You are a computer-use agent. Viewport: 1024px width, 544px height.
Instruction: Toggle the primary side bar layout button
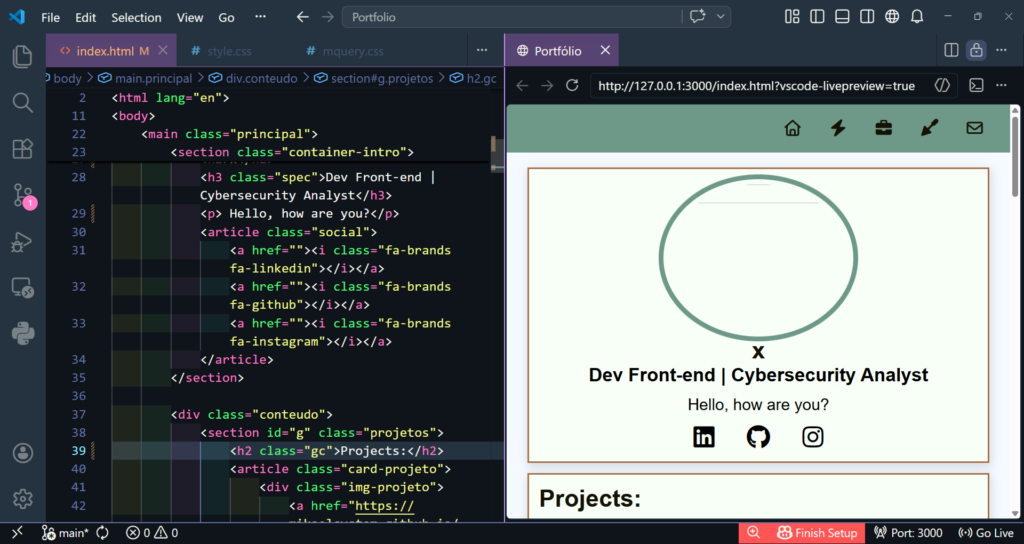(816, 17)
